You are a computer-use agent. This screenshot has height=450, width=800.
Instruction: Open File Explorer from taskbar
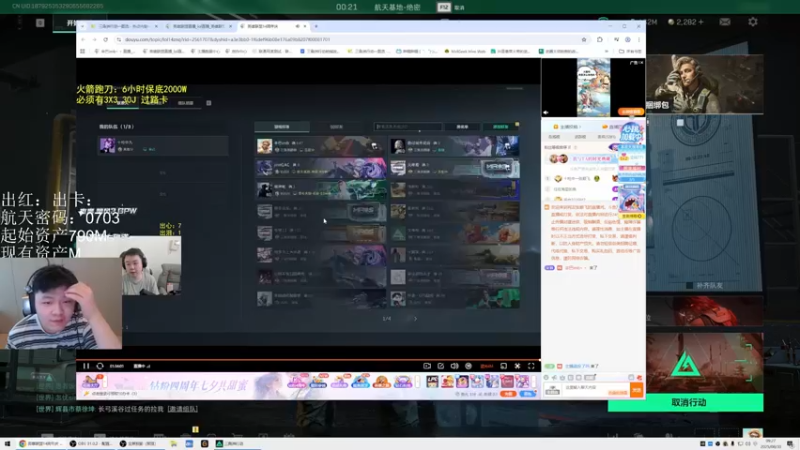174,443
